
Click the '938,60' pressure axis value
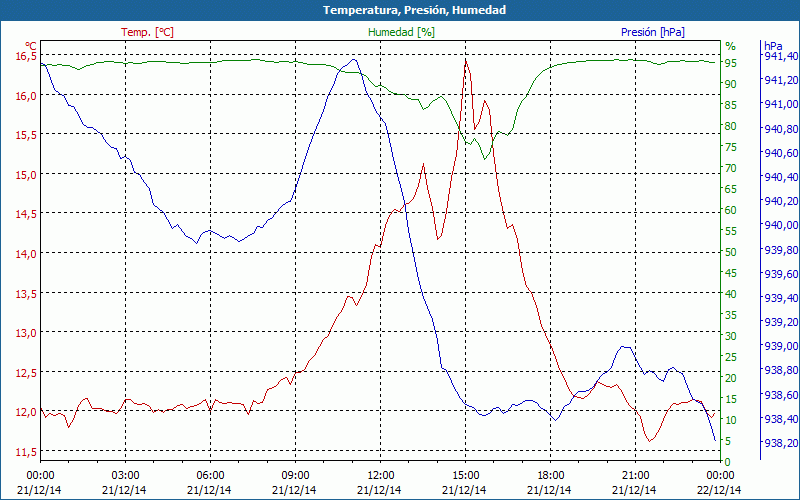pos(782,395)
